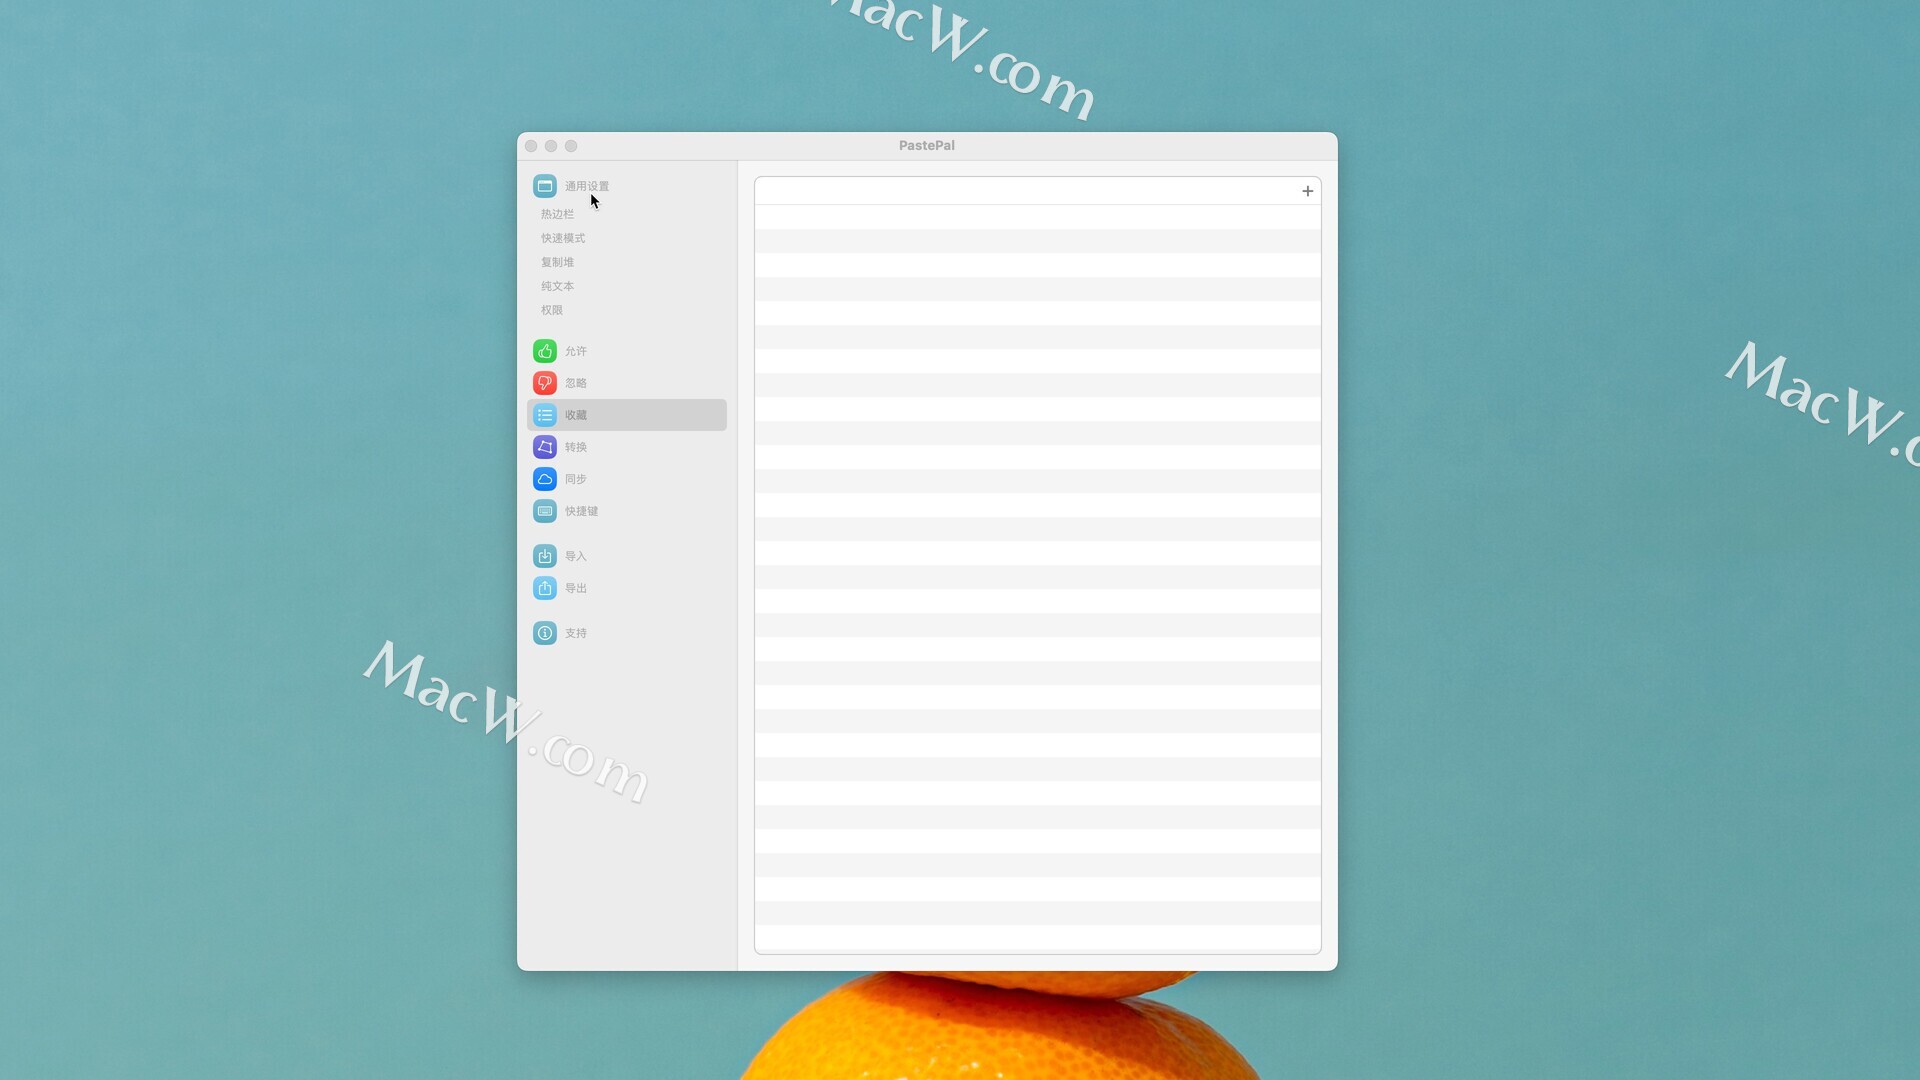Select the 热边栏 sub-item
The height and width of the screenshot is (1080, 1920).
coord(557,214)
